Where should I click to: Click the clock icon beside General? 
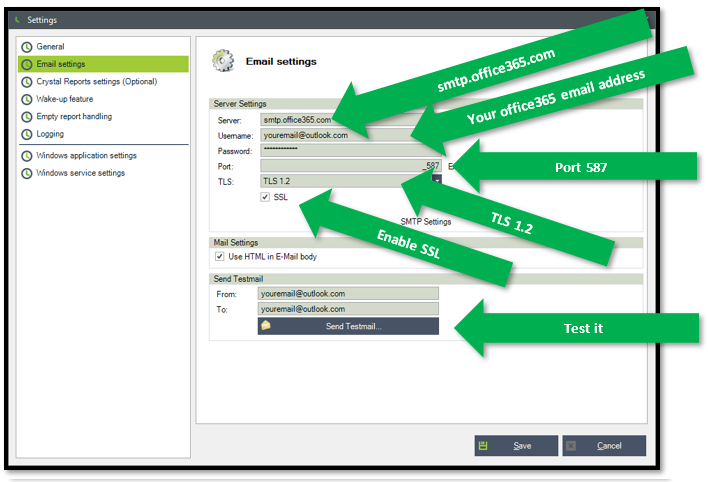click(x=27, y=47)
